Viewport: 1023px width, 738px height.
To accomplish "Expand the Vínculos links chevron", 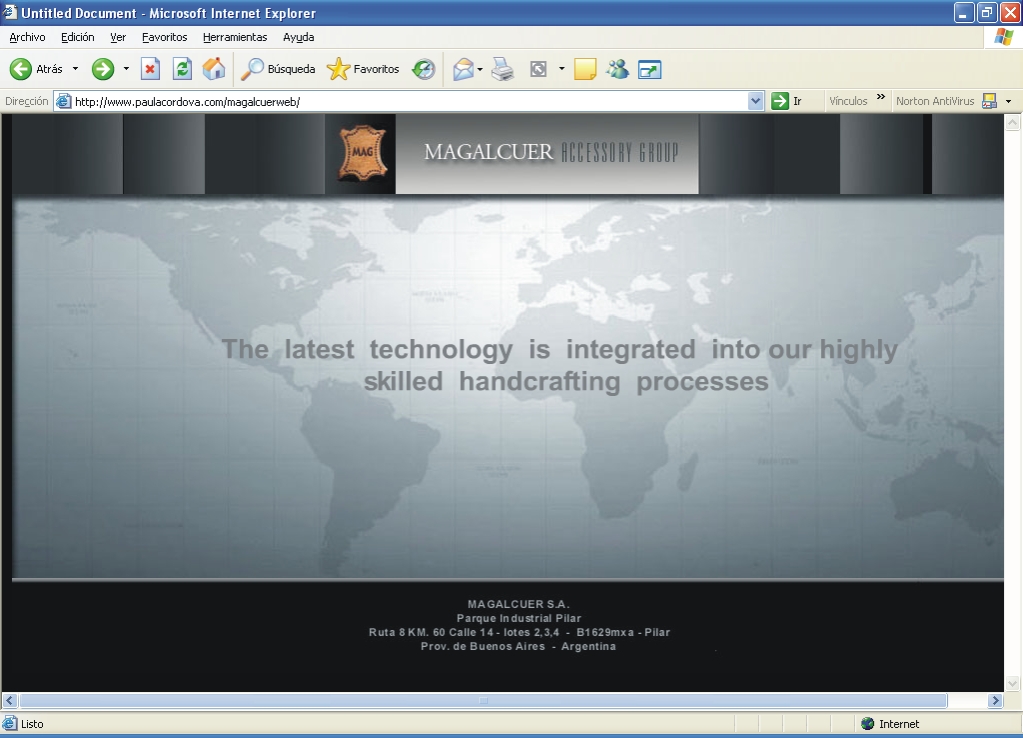I will [x=881, y=97].
